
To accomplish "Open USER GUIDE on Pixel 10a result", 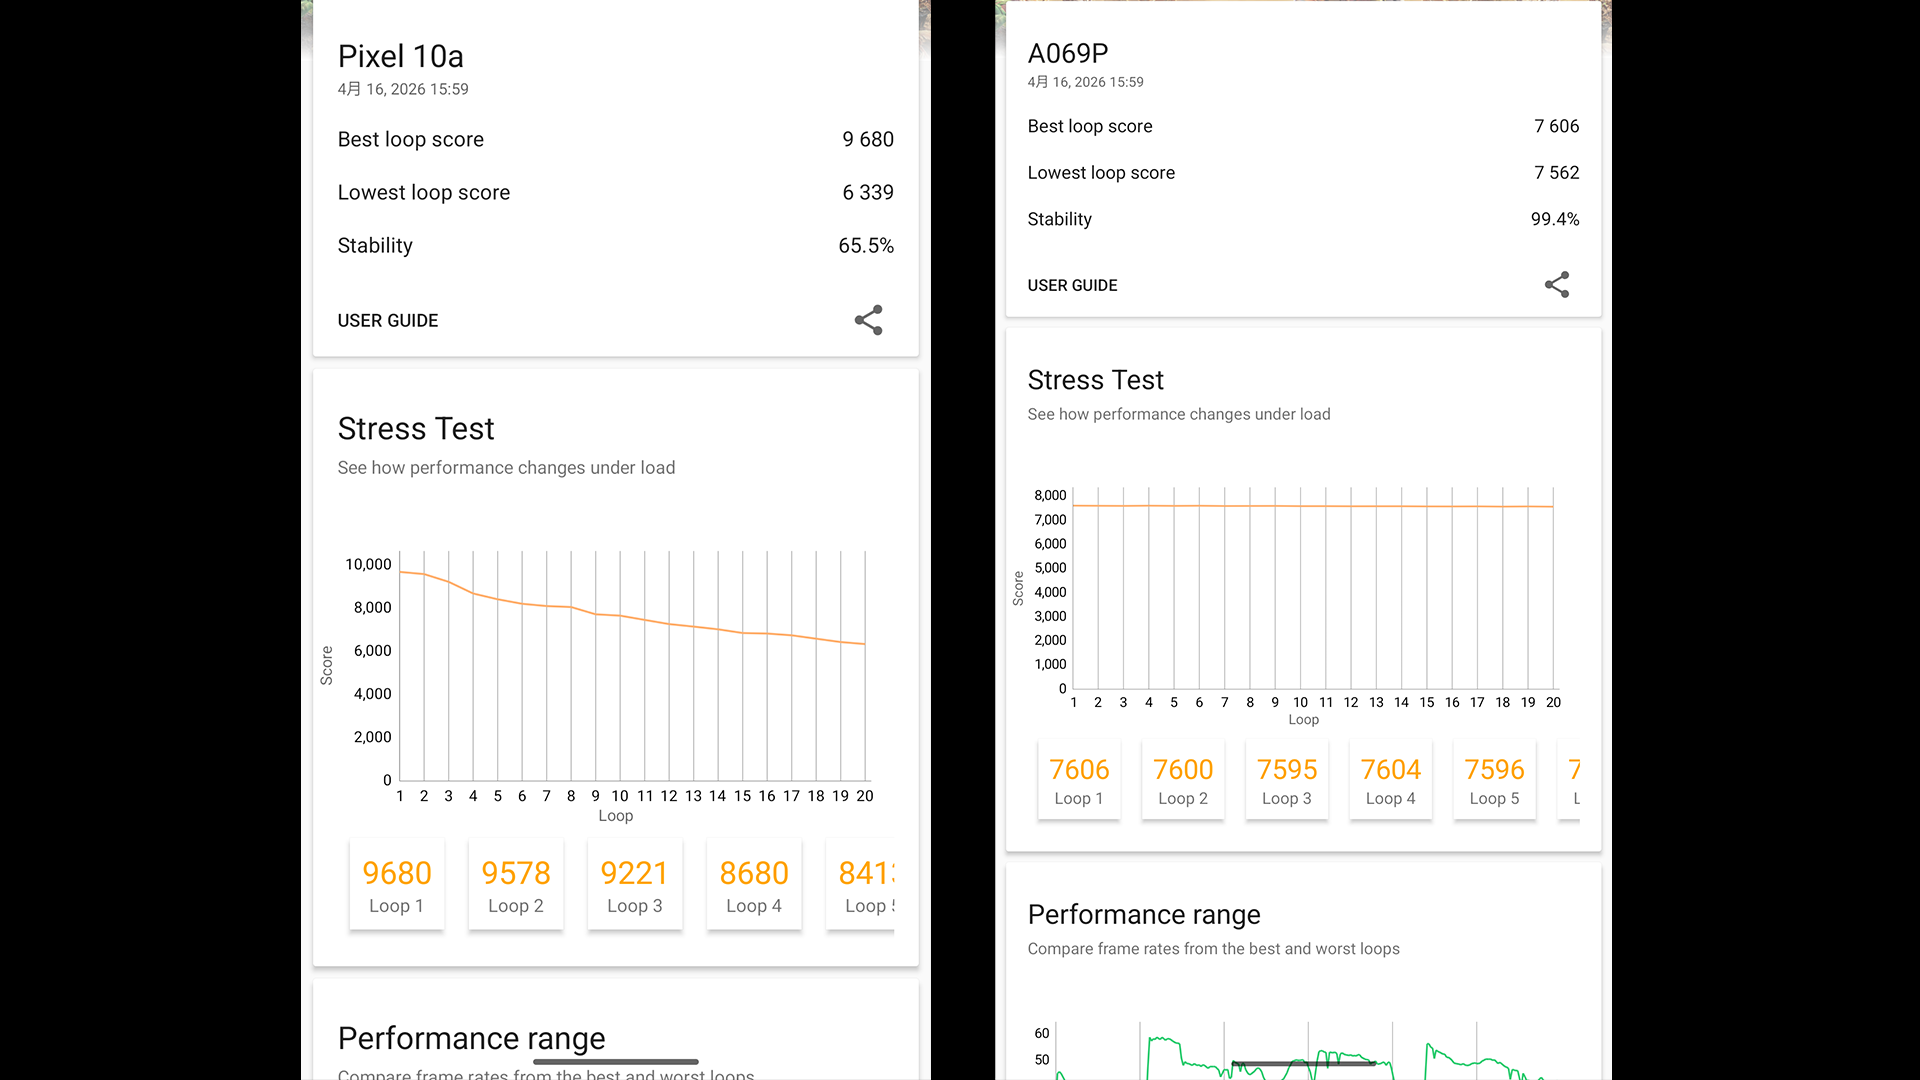I will [x=388, y=320].
